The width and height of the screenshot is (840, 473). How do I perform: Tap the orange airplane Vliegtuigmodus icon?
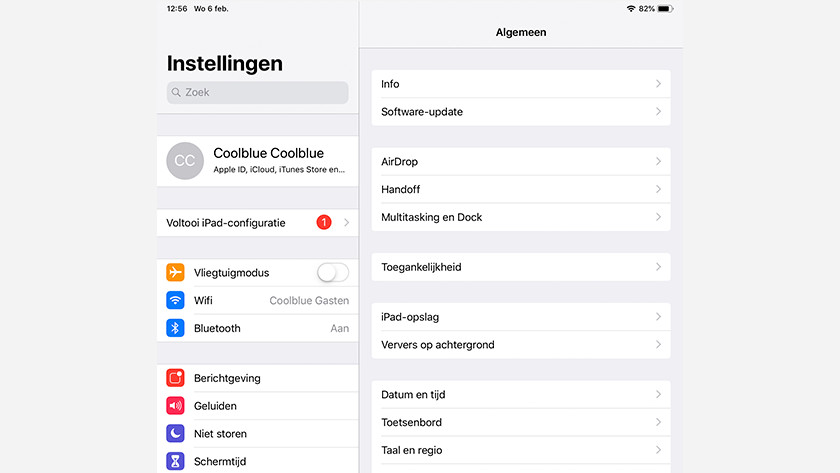[175, 272]
